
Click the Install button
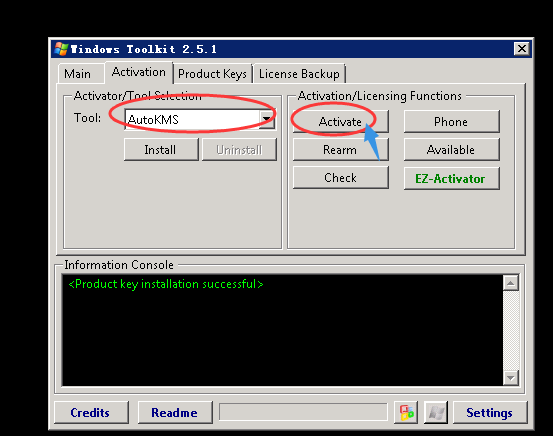[x=161, y=150]
